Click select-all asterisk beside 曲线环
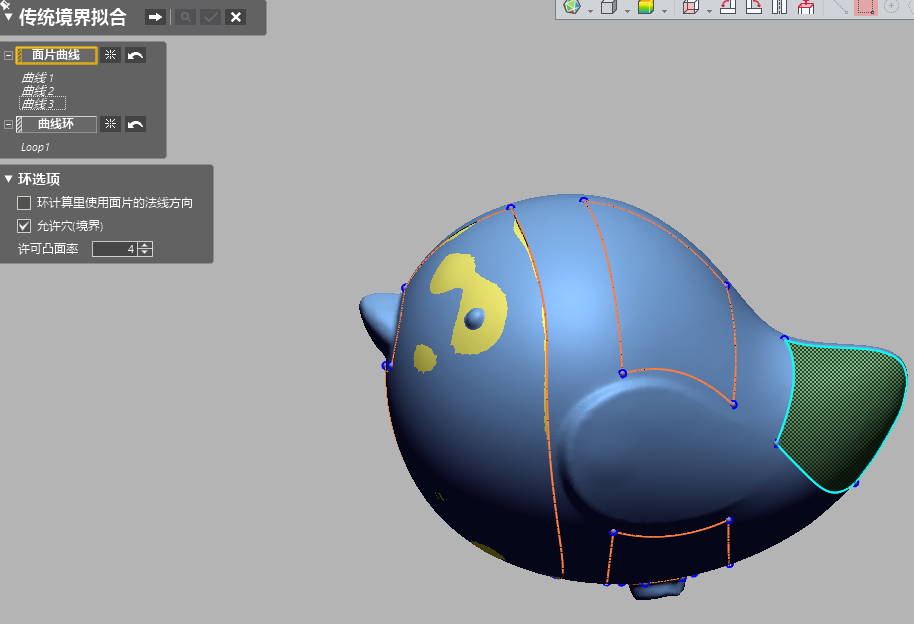This screenshot has height=624, width=914. [110, 124]
